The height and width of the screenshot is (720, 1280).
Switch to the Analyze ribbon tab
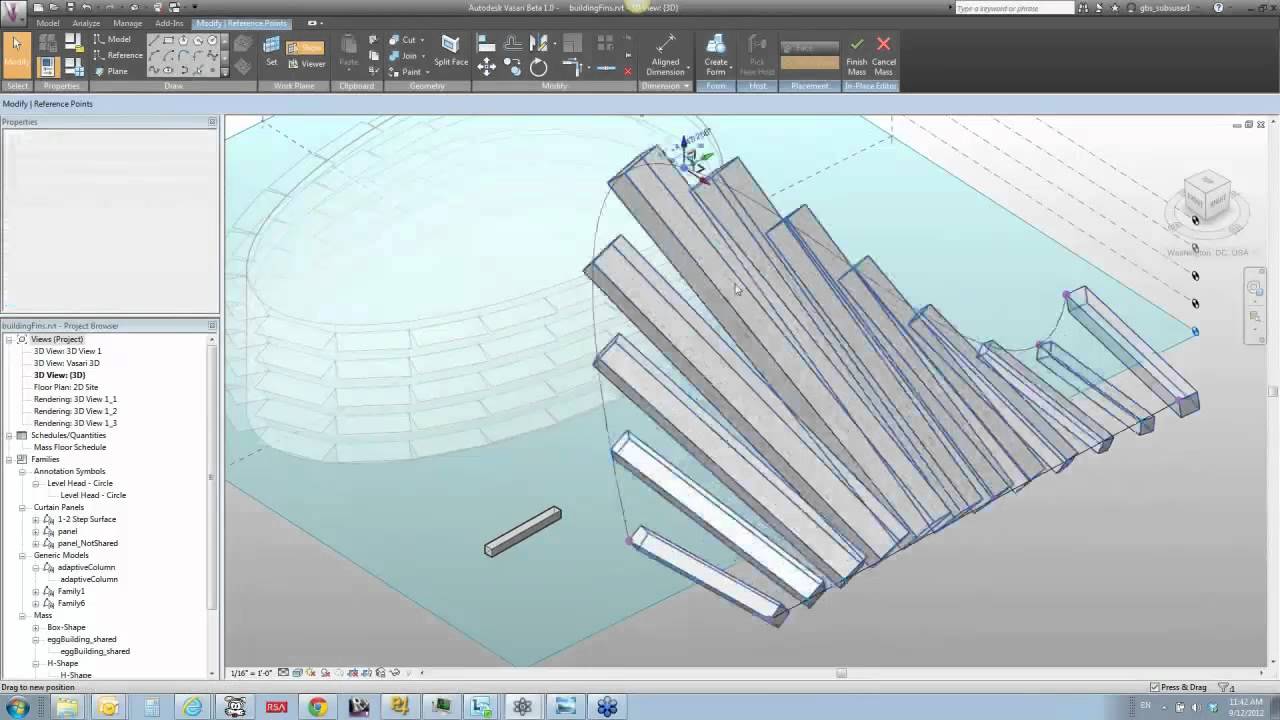click(x=85, y=23)
